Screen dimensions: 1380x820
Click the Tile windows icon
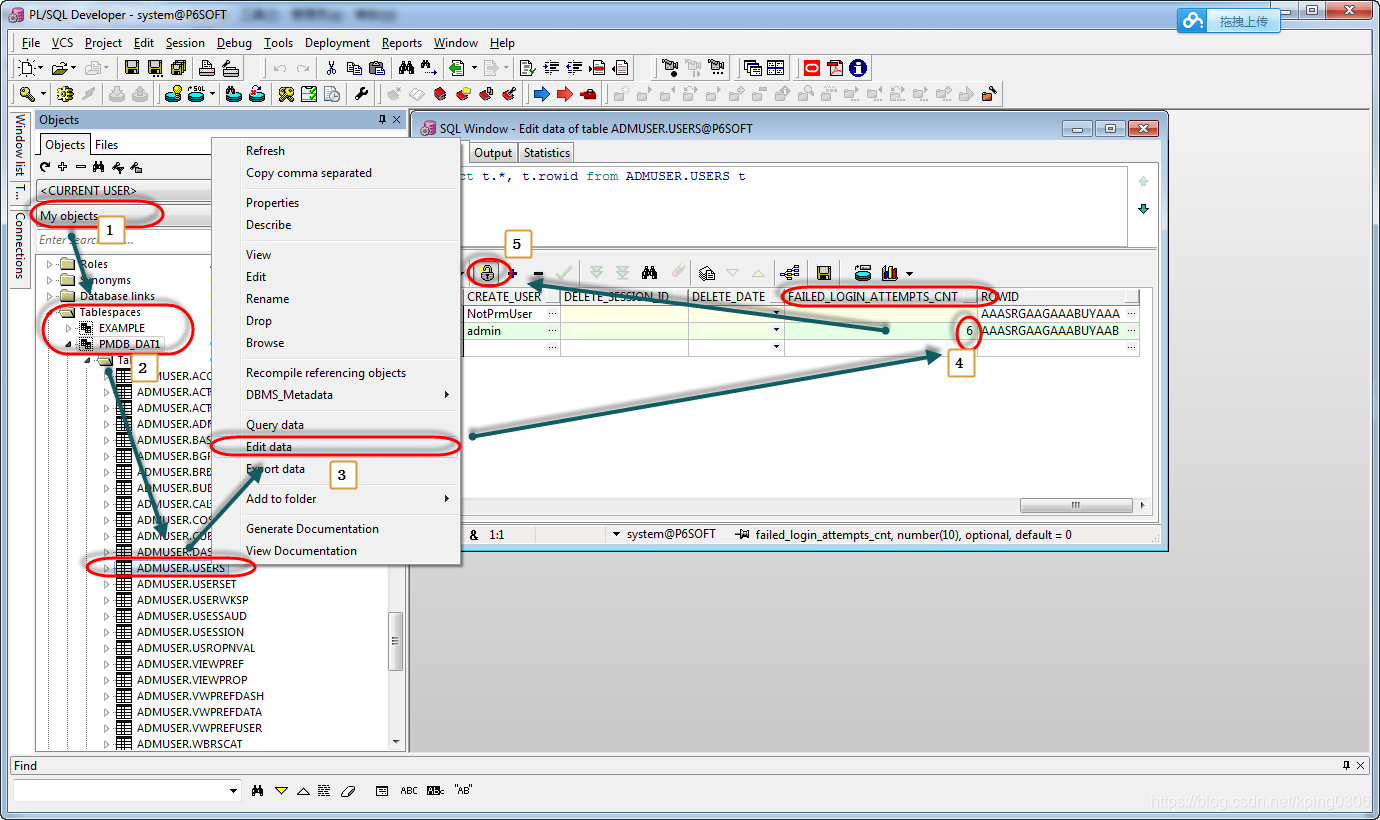click(775, 68)
